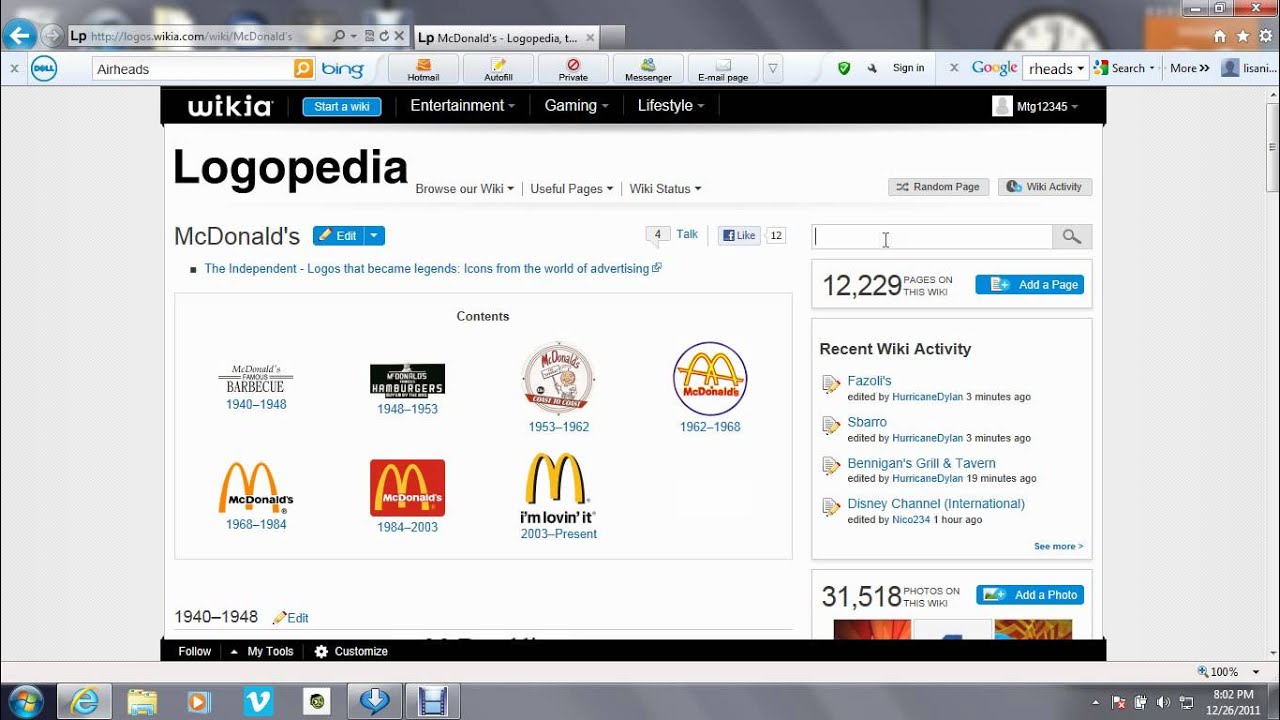Open the Private browsing toolbar button
1280x720 pixels.
click(573, 69)
